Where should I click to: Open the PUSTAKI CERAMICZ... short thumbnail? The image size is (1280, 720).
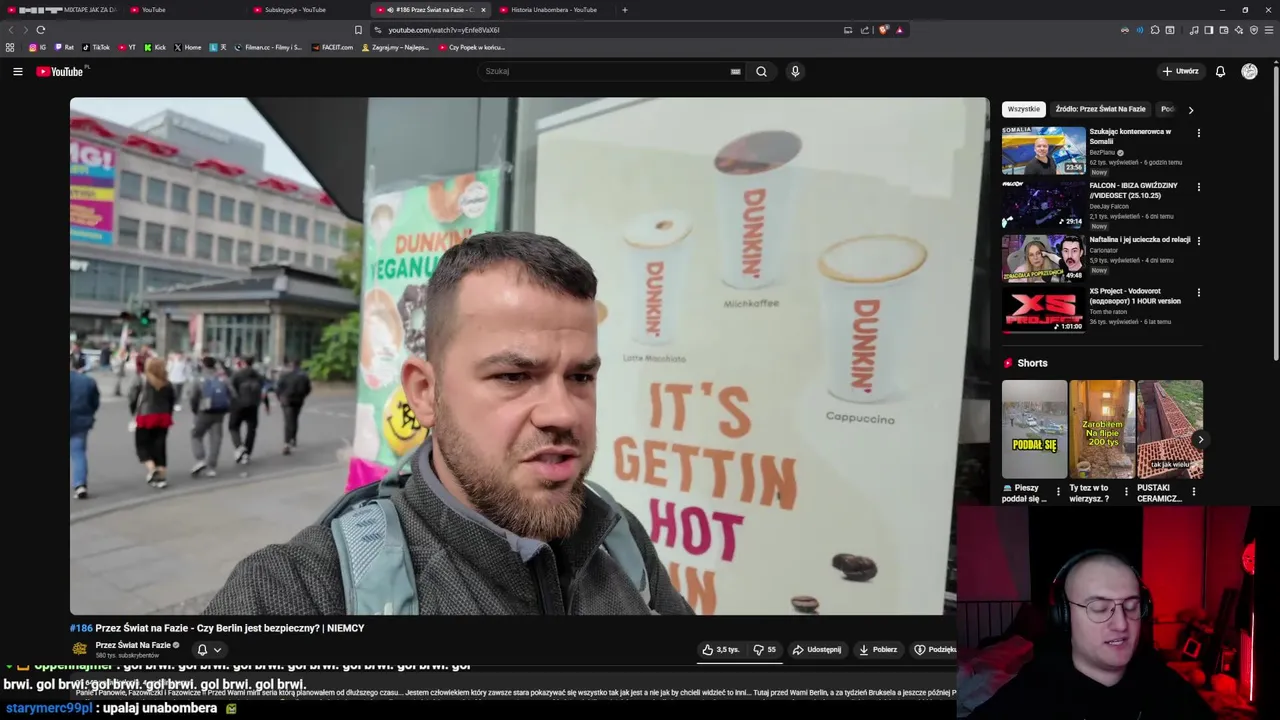click(x=1170, y=429)
